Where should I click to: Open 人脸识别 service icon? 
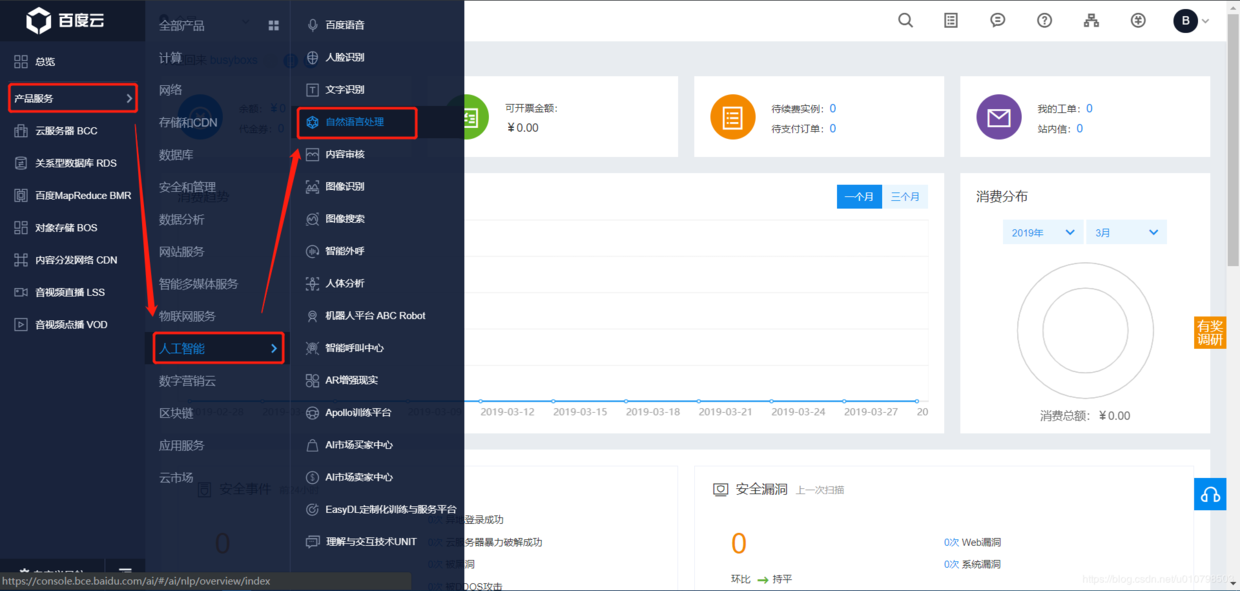coord(313,57)
